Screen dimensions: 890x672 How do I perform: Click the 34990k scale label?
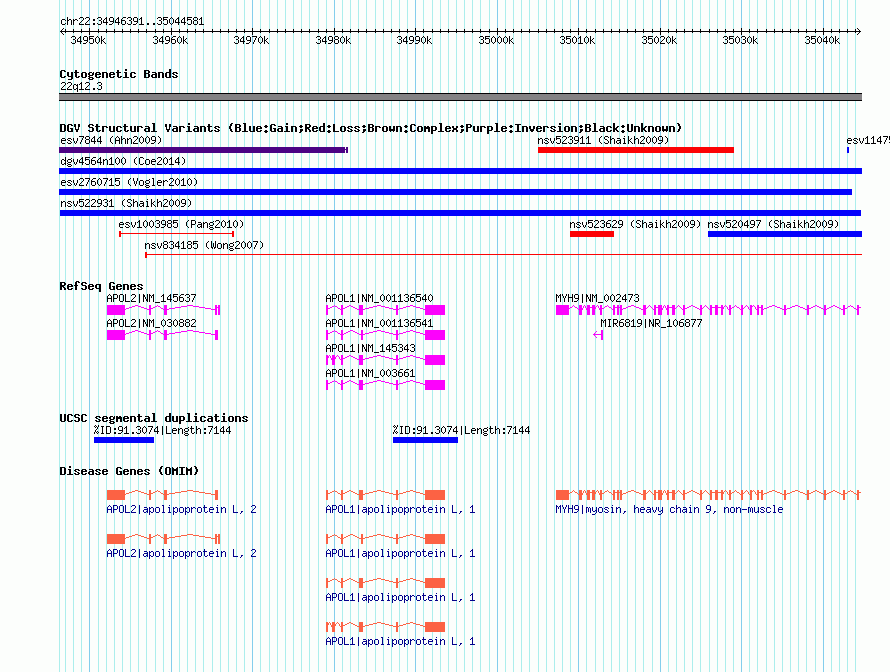pyautogui.click(x=414, y=40)
